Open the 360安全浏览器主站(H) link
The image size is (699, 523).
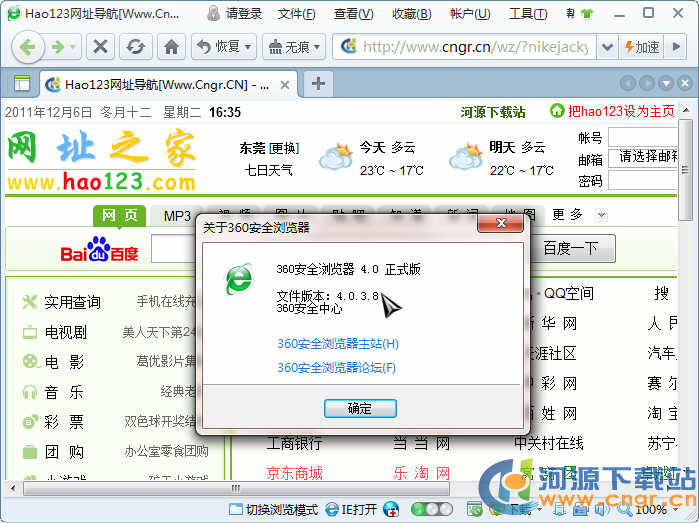point(338,344)
